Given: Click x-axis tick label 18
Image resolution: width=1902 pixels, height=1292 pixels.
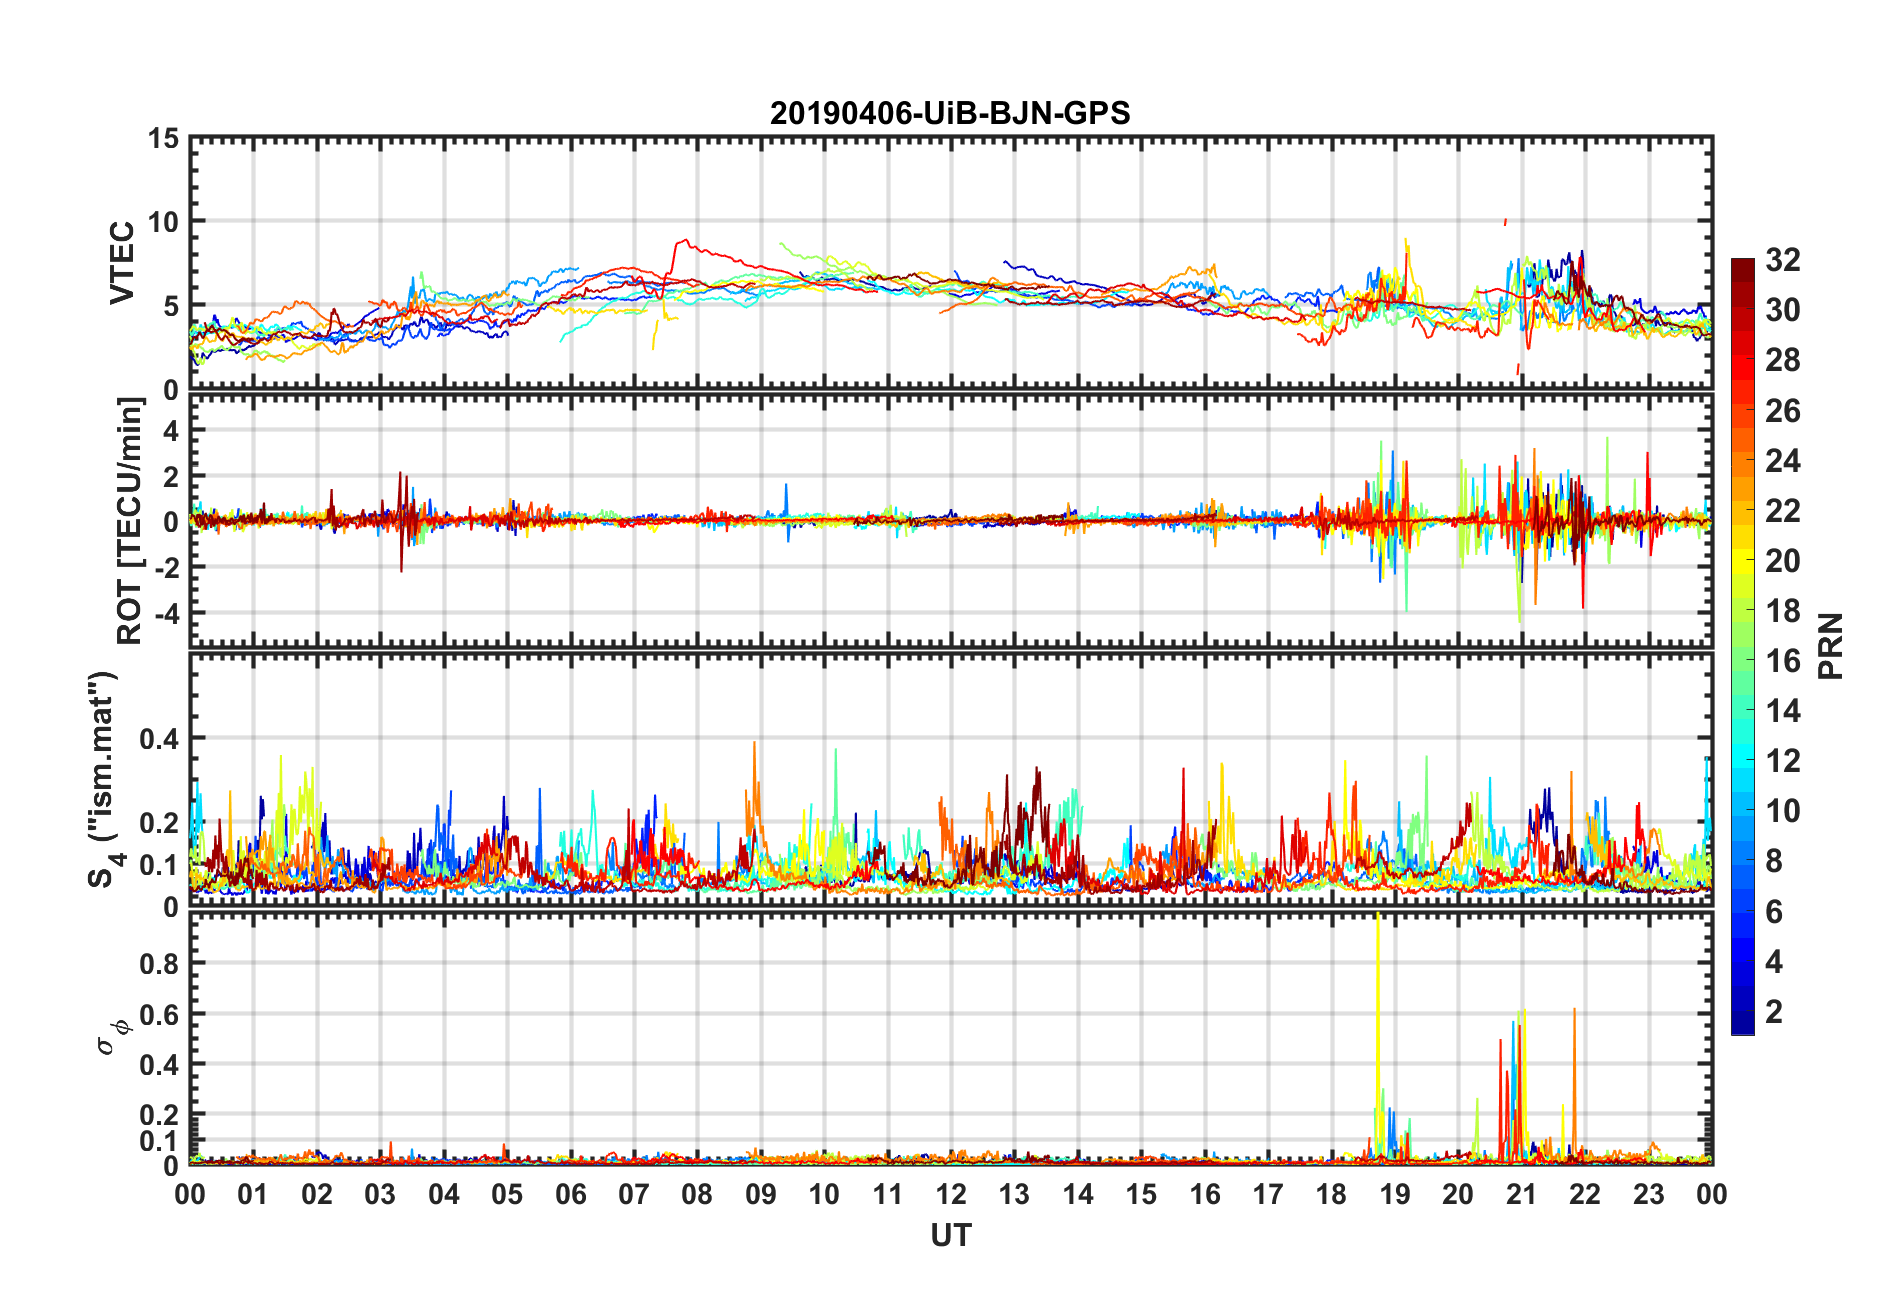Looking at the screenshot, I should click(1331, 1194).
